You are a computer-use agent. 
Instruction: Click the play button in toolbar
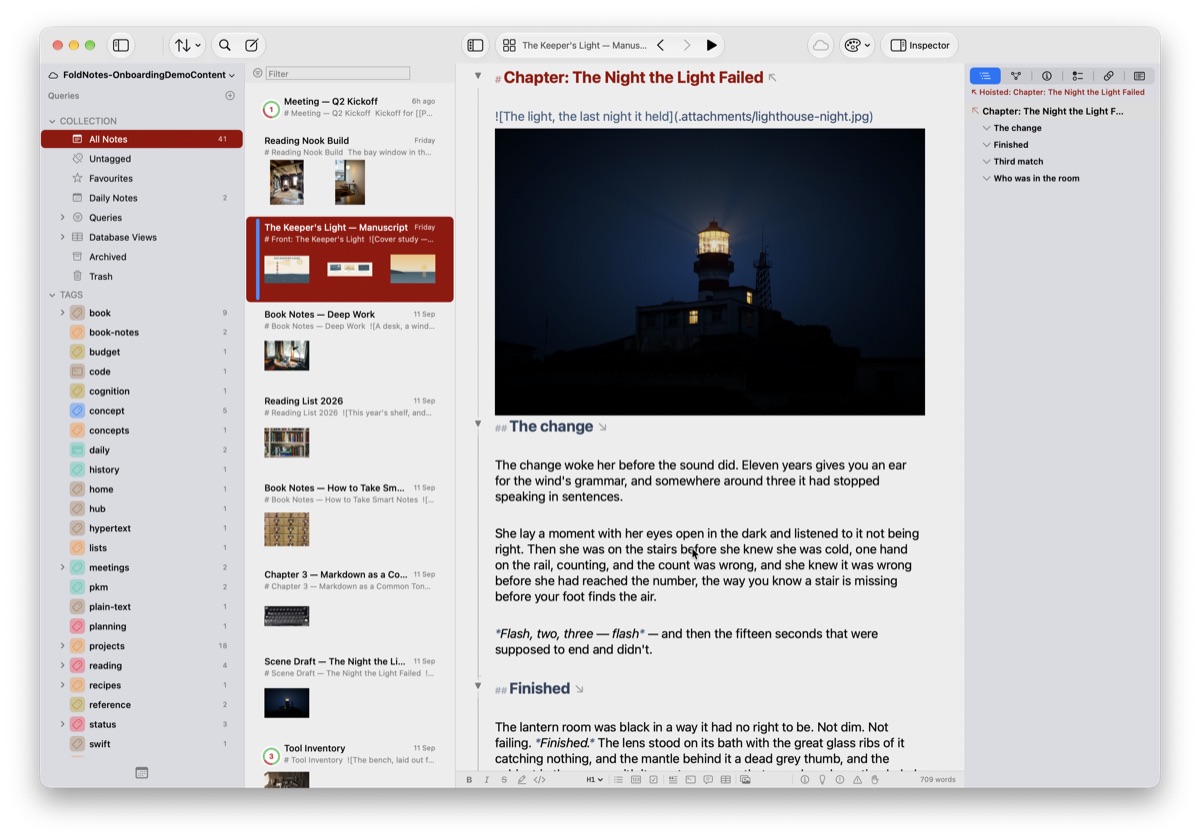pyautogui.click(x=711, y=45)
